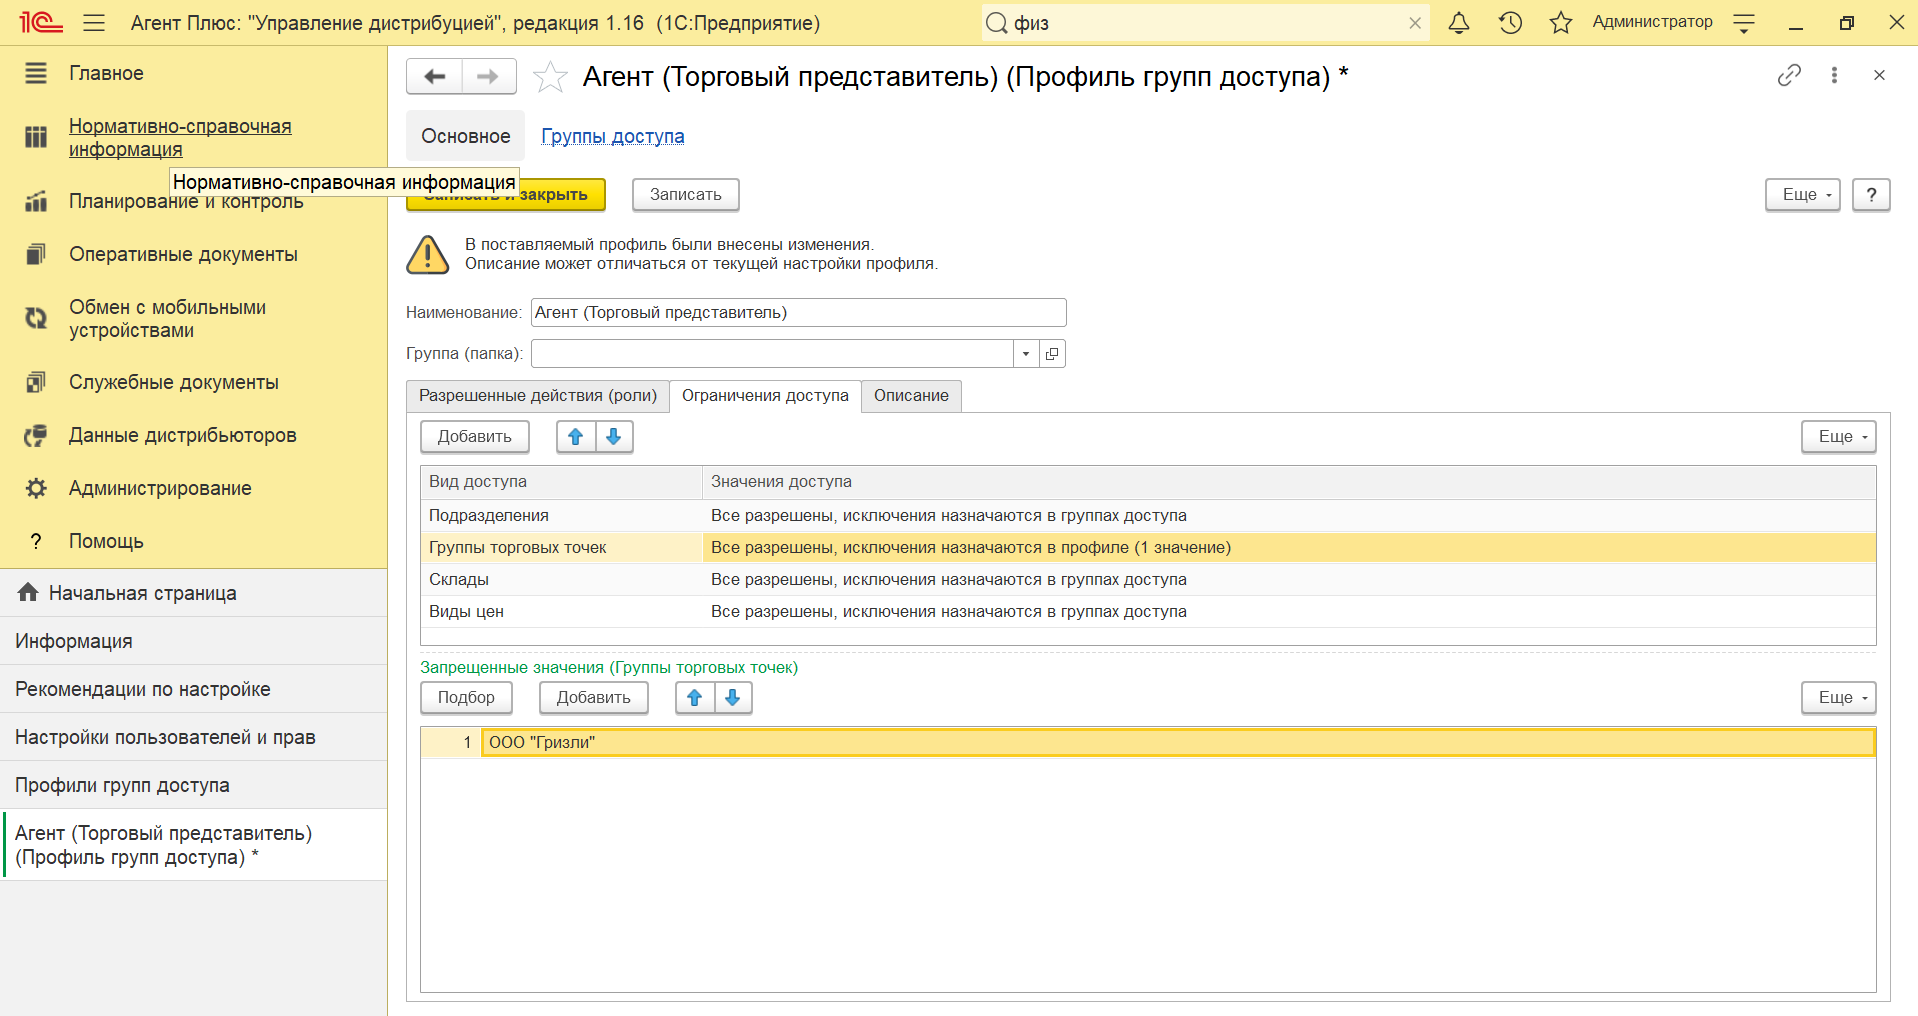
Task: Clear the search field with X icon
Action: tap(1415, 23)
